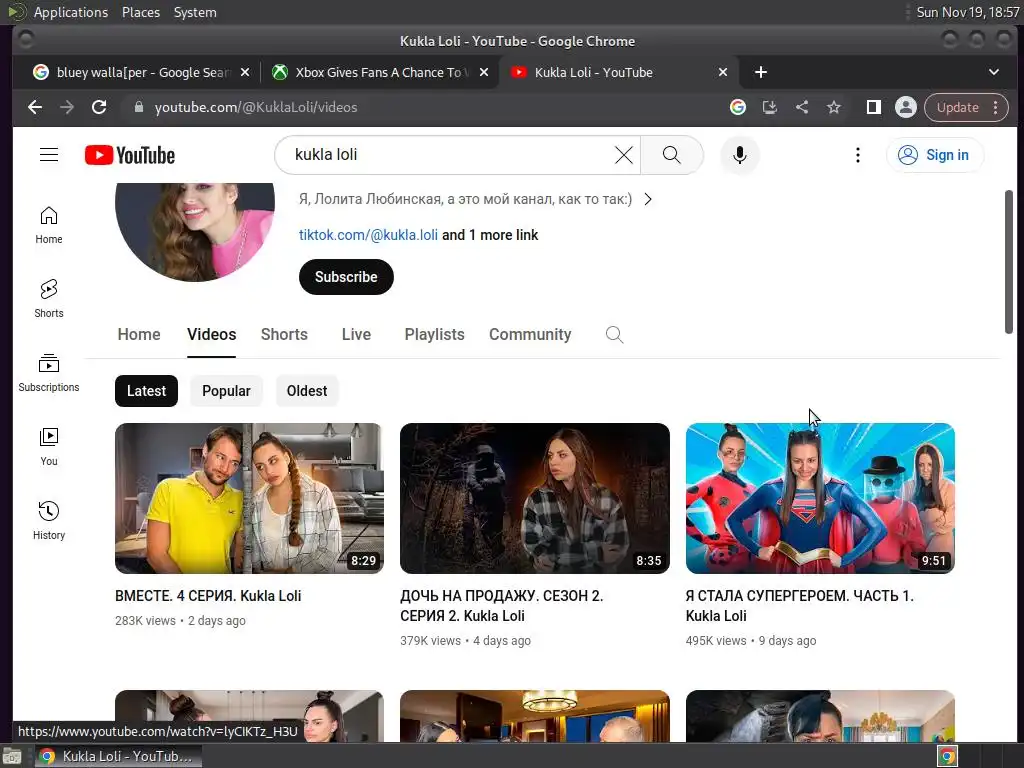Play the 8:29 video thumbnail

pyautogui.click(x=249, y=498)
